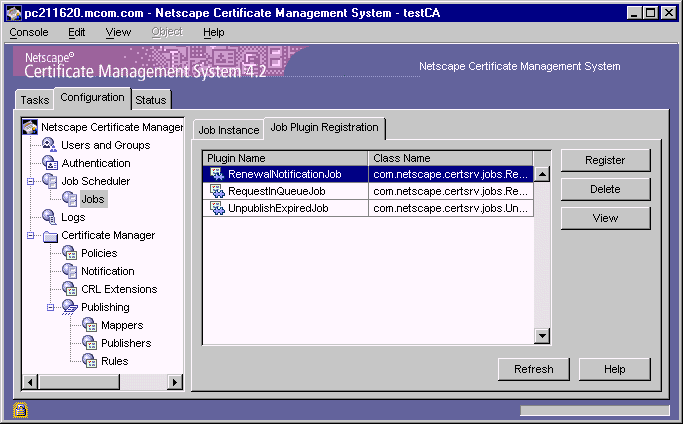This screenshot has width=683, height=424.
Task: Select the RequestInQueueJob row name
Action: pyautogui.click(x=277, y=191)
